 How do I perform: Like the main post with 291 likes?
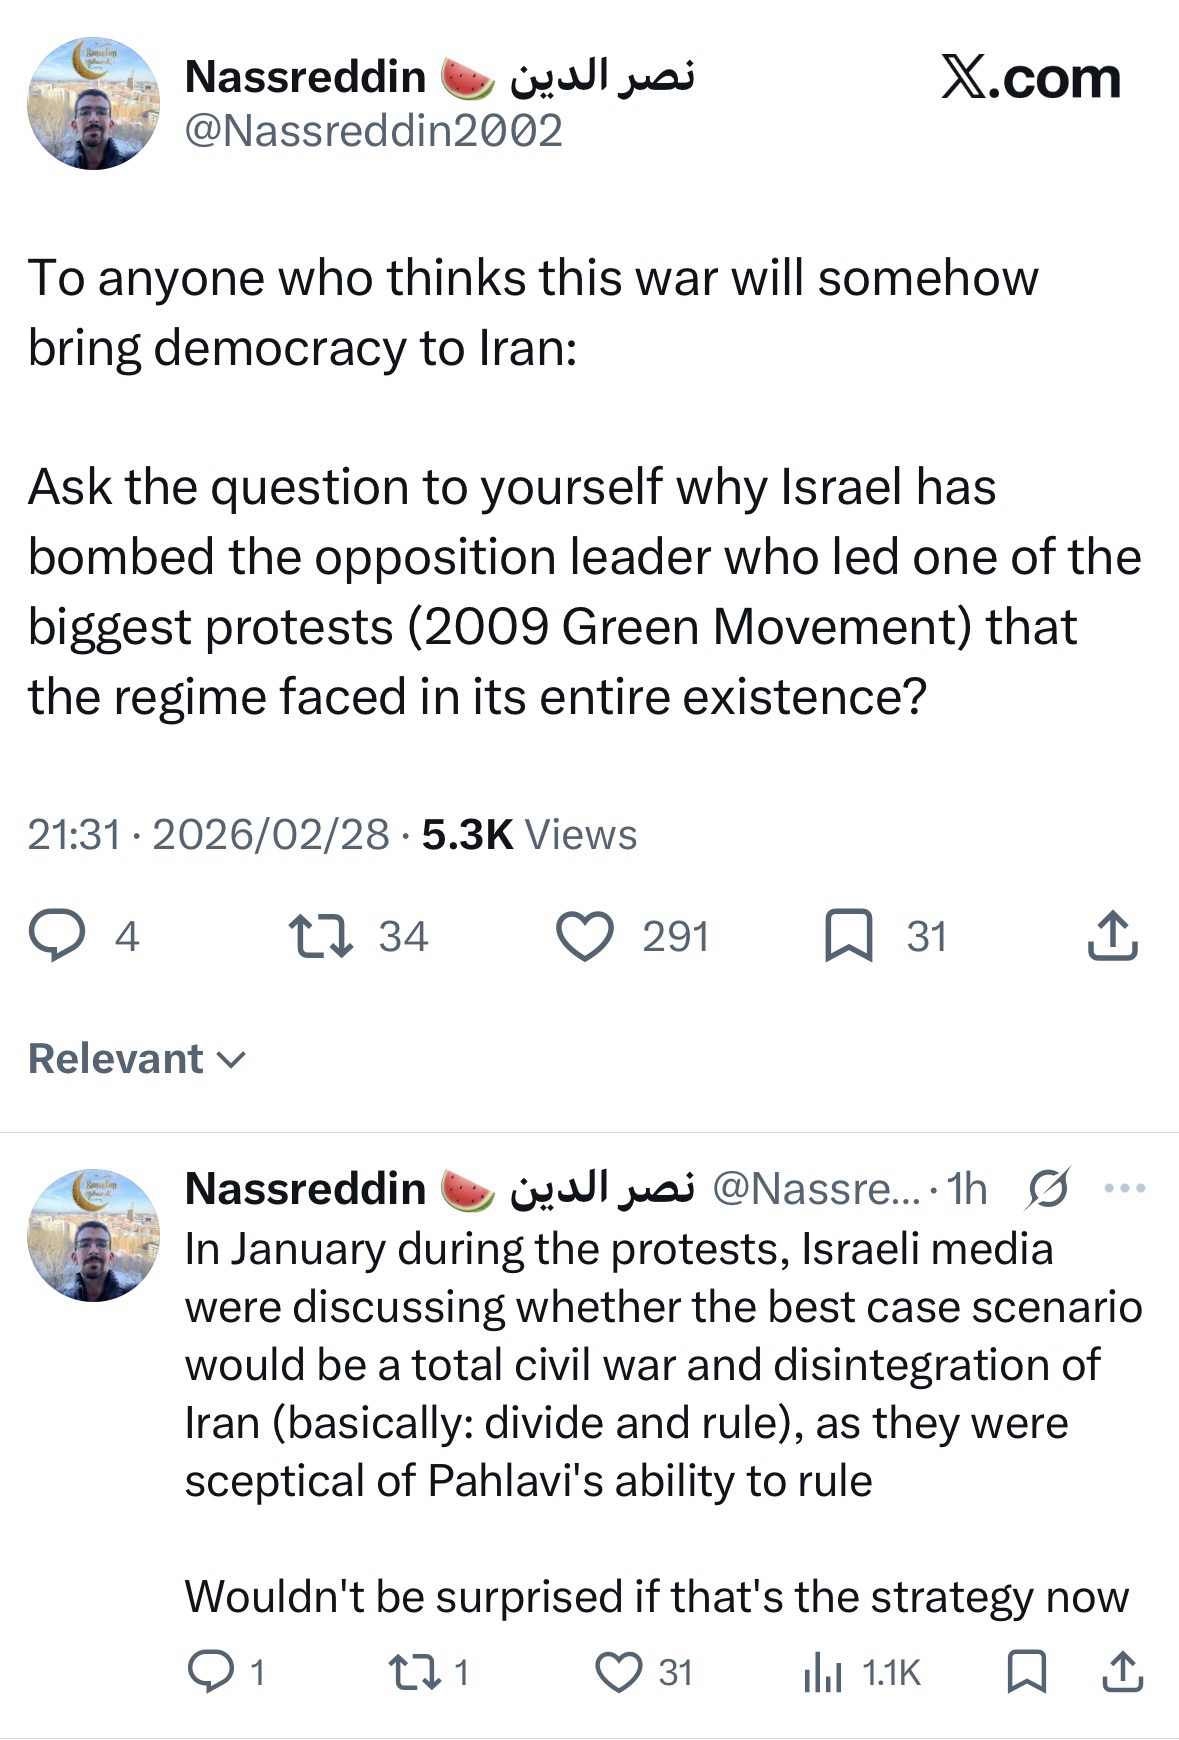pyautogui.click(x=584, y=937)
